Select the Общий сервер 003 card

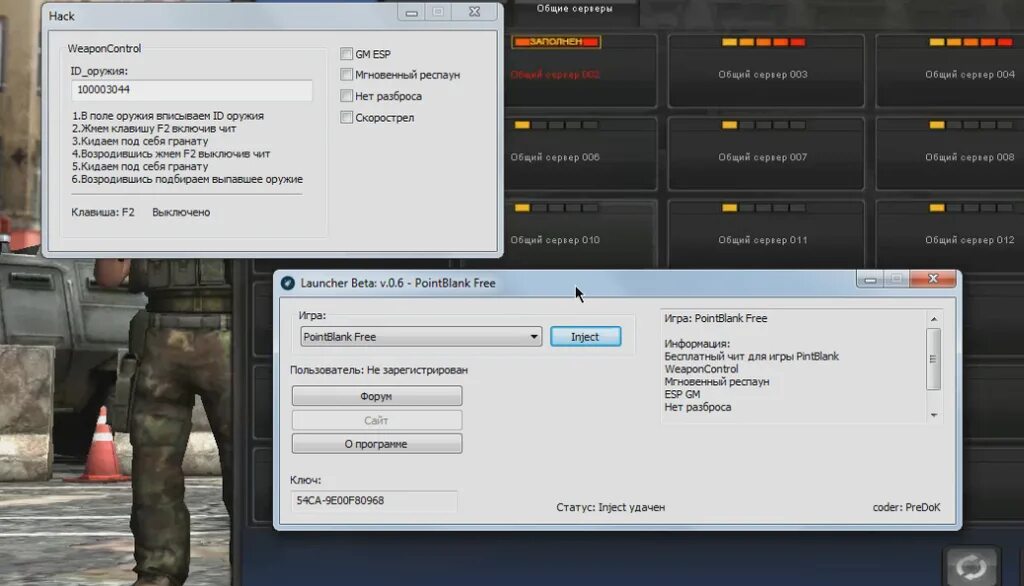(x=766, y=71)
